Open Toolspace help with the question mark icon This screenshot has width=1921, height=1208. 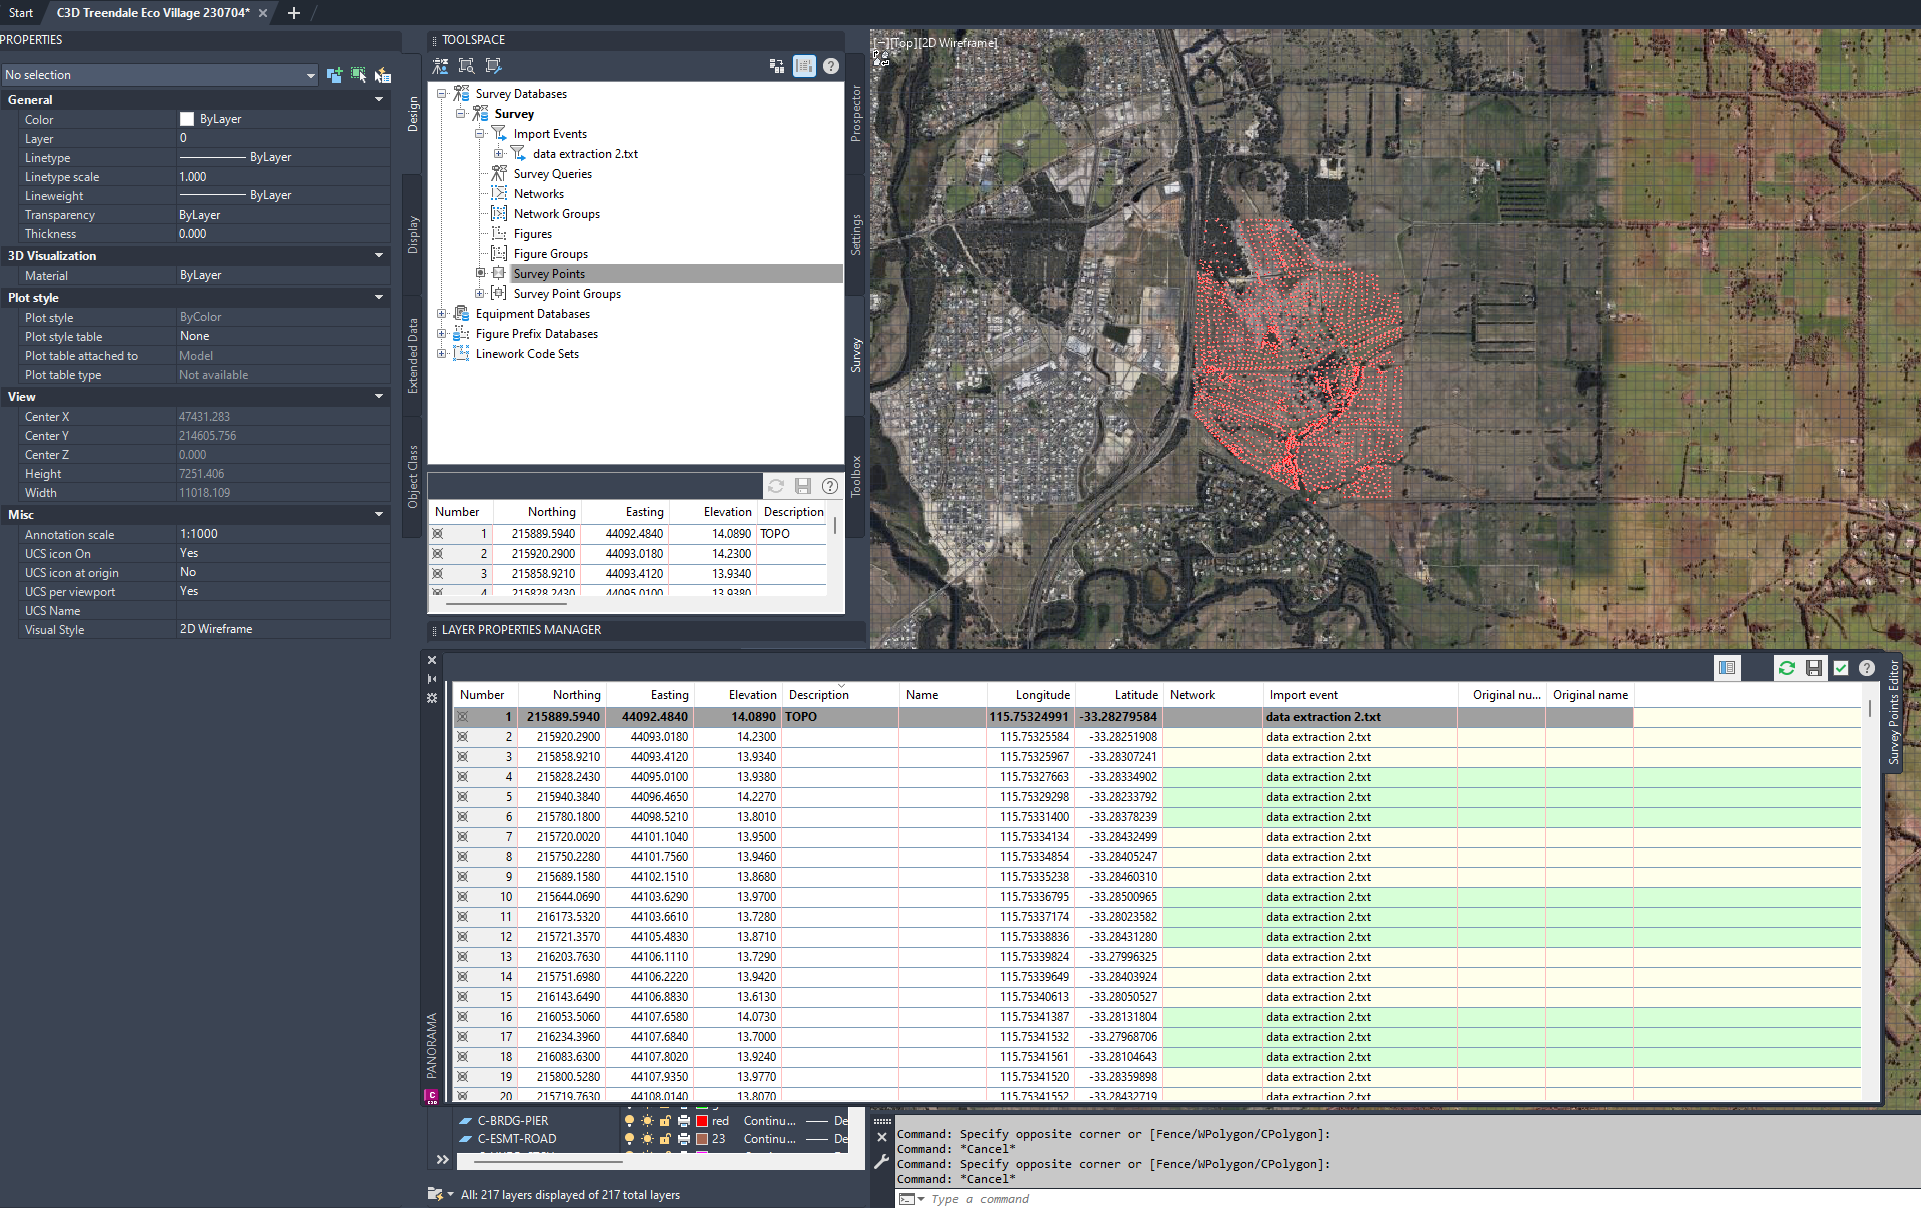click(830, 66)
